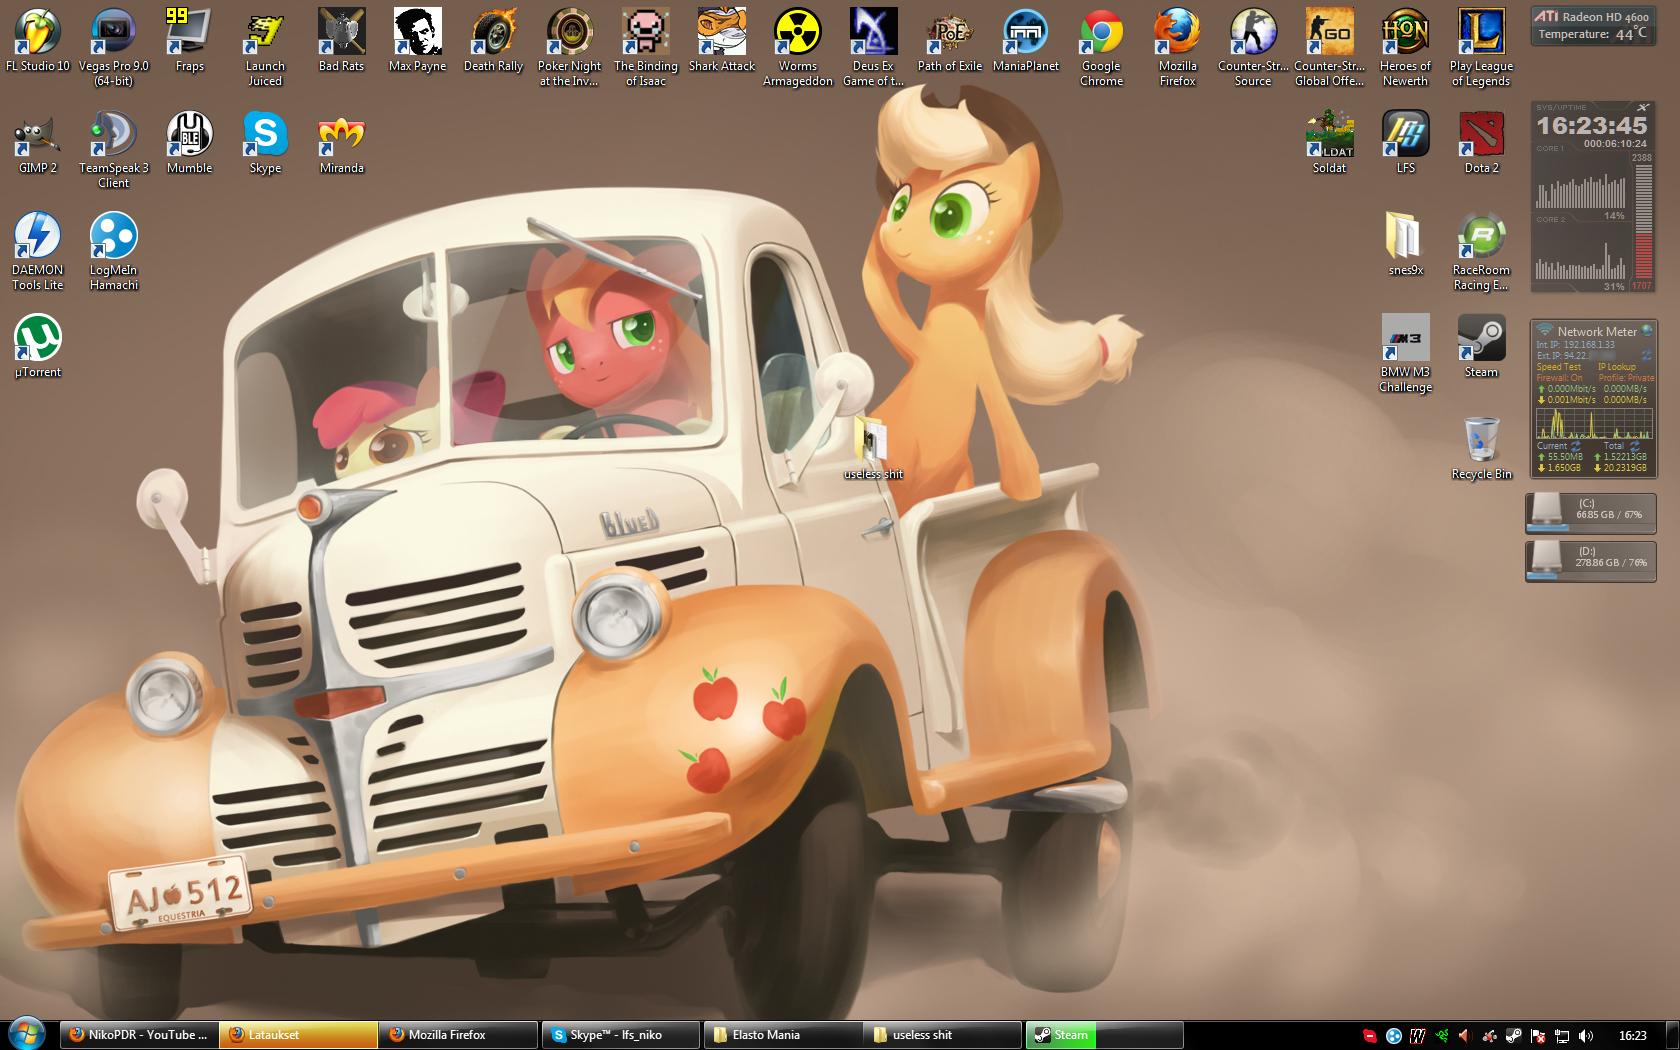Activate the Steam taskbar button
This screenshot has height=1050, width=1680.
click(x=1105, y=1035)
